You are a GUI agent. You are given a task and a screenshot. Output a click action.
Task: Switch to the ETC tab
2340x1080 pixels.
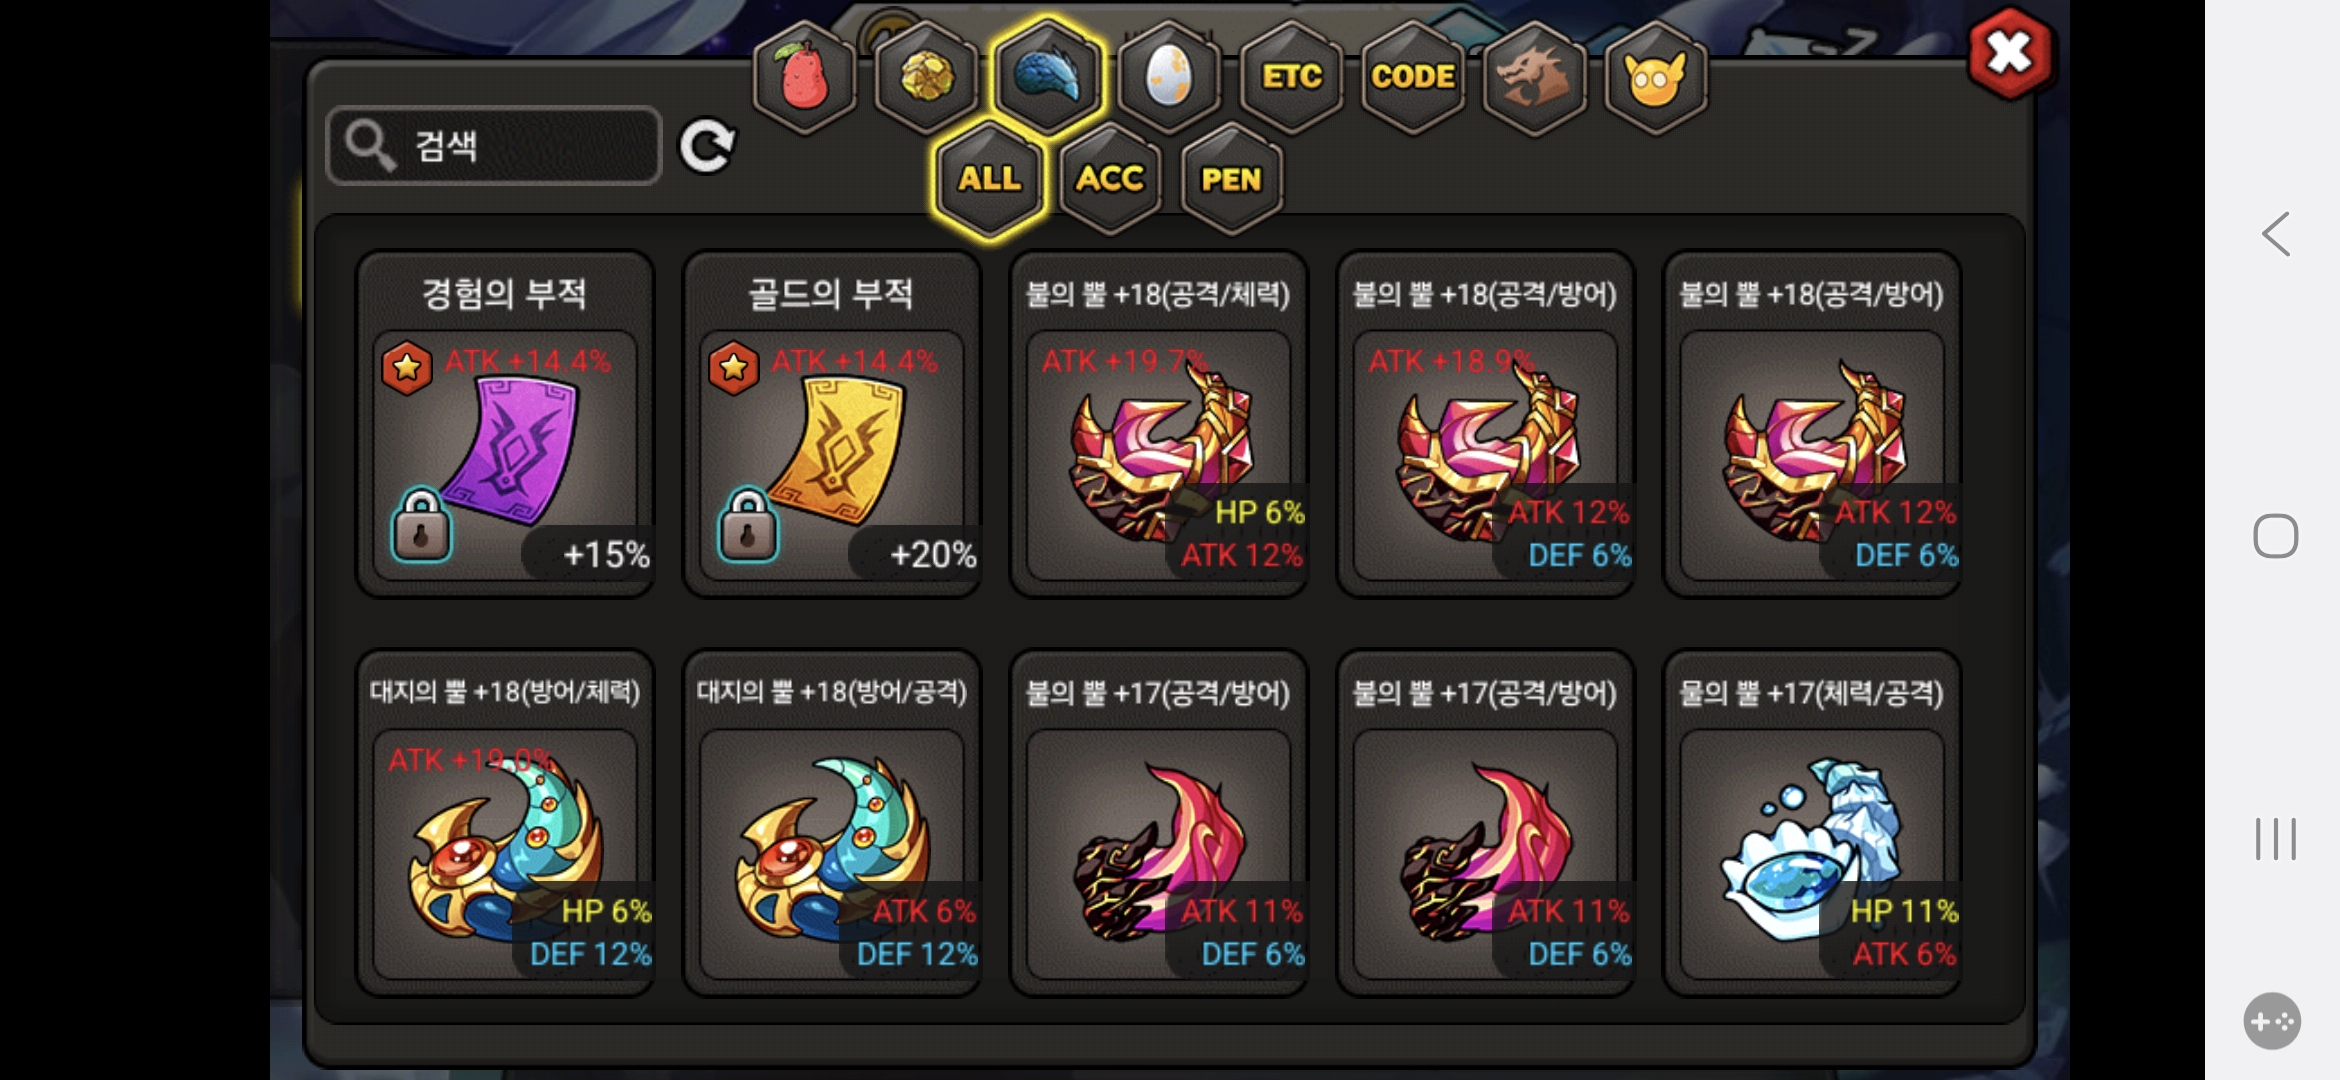pos(1291,77)
